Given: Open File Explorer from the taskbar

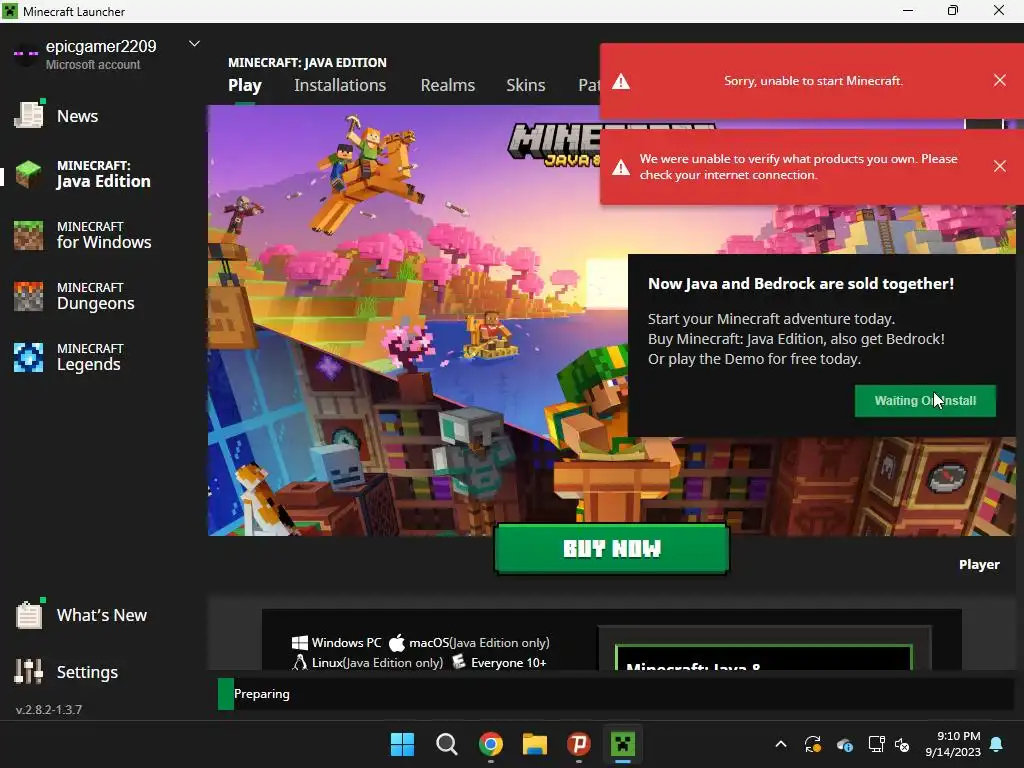Looking at the screenshot, I should pyautogui.click(x=535, y=744).
